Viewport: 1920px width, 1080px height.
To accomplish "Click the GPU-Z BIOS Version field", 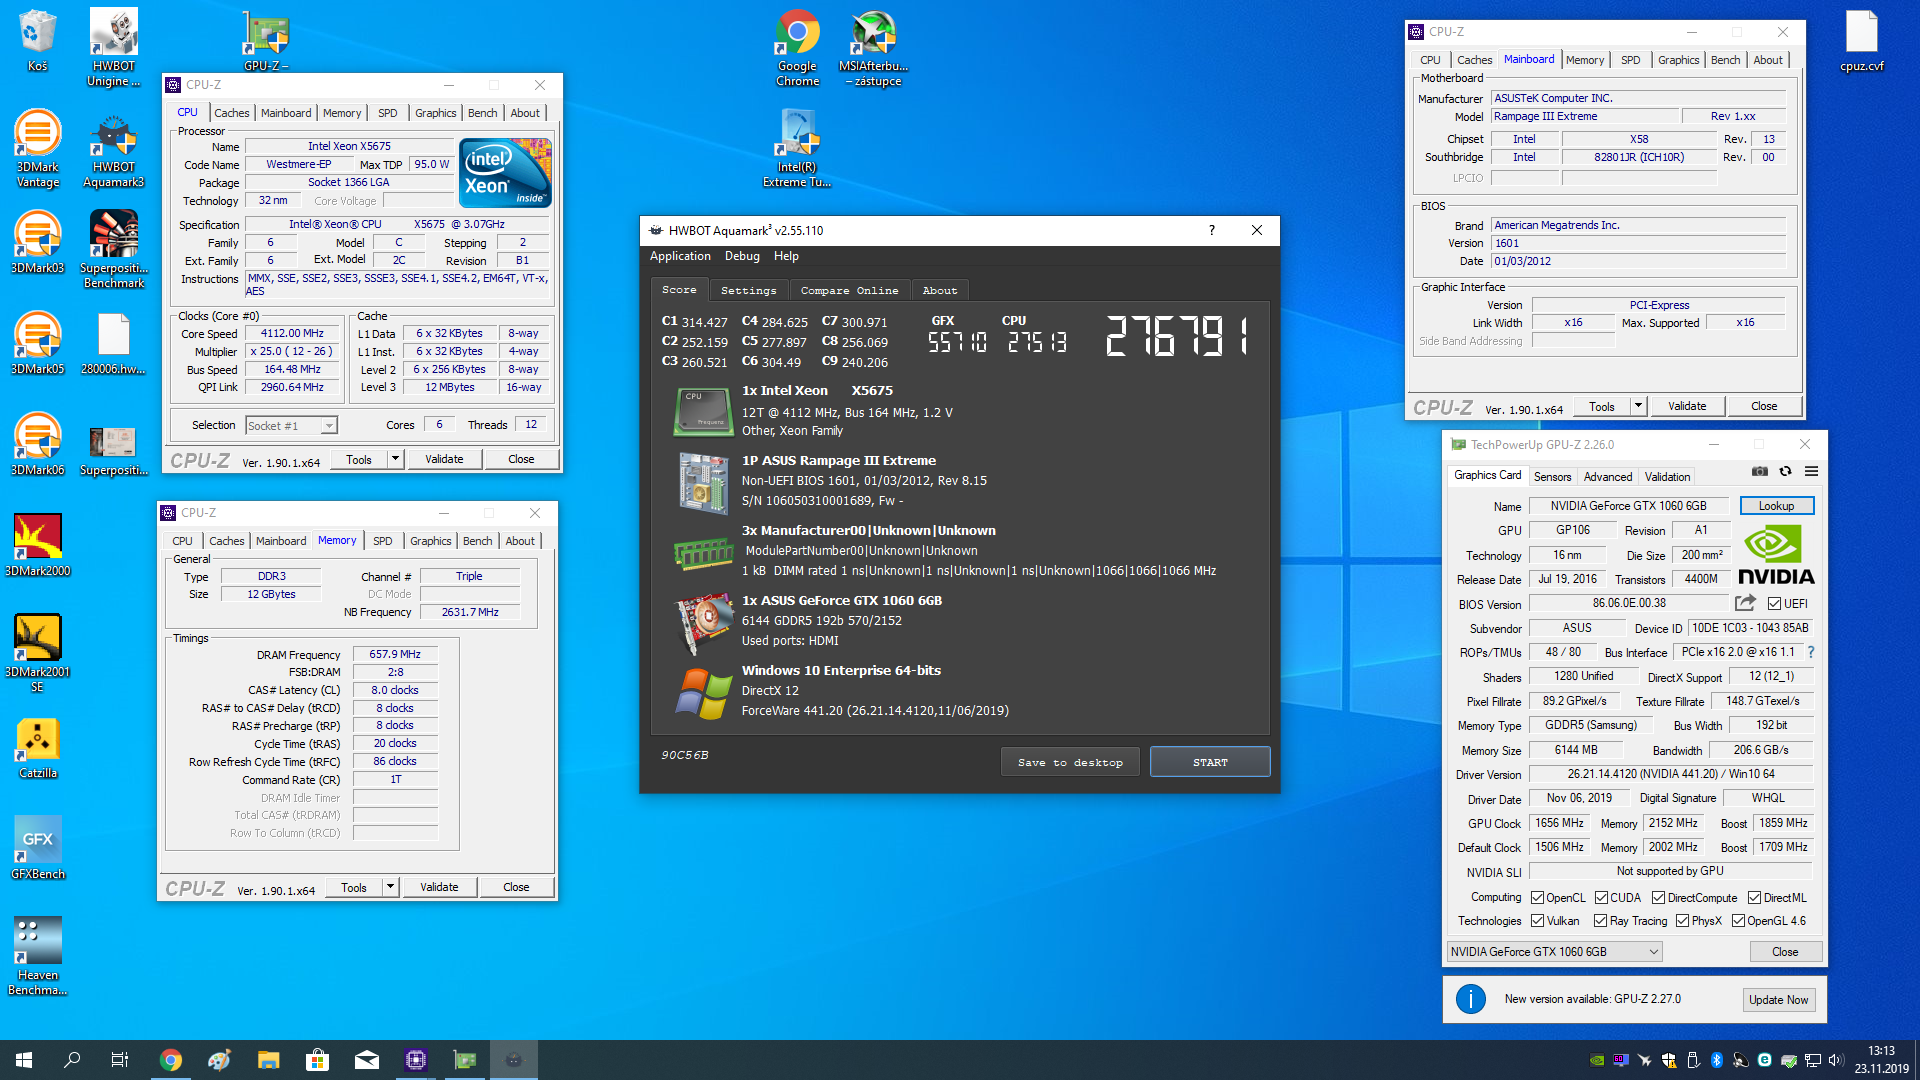I will pyautogui.click(x=1629, y=603).
